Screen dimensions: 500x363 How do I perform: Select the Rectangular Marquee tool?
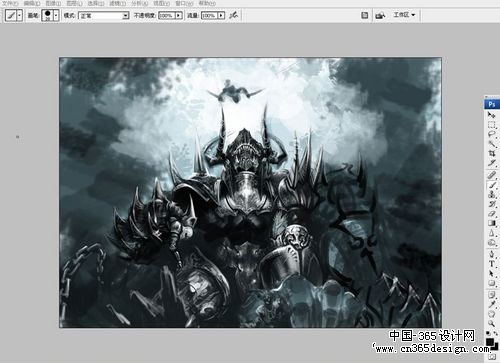coord(492,125)
